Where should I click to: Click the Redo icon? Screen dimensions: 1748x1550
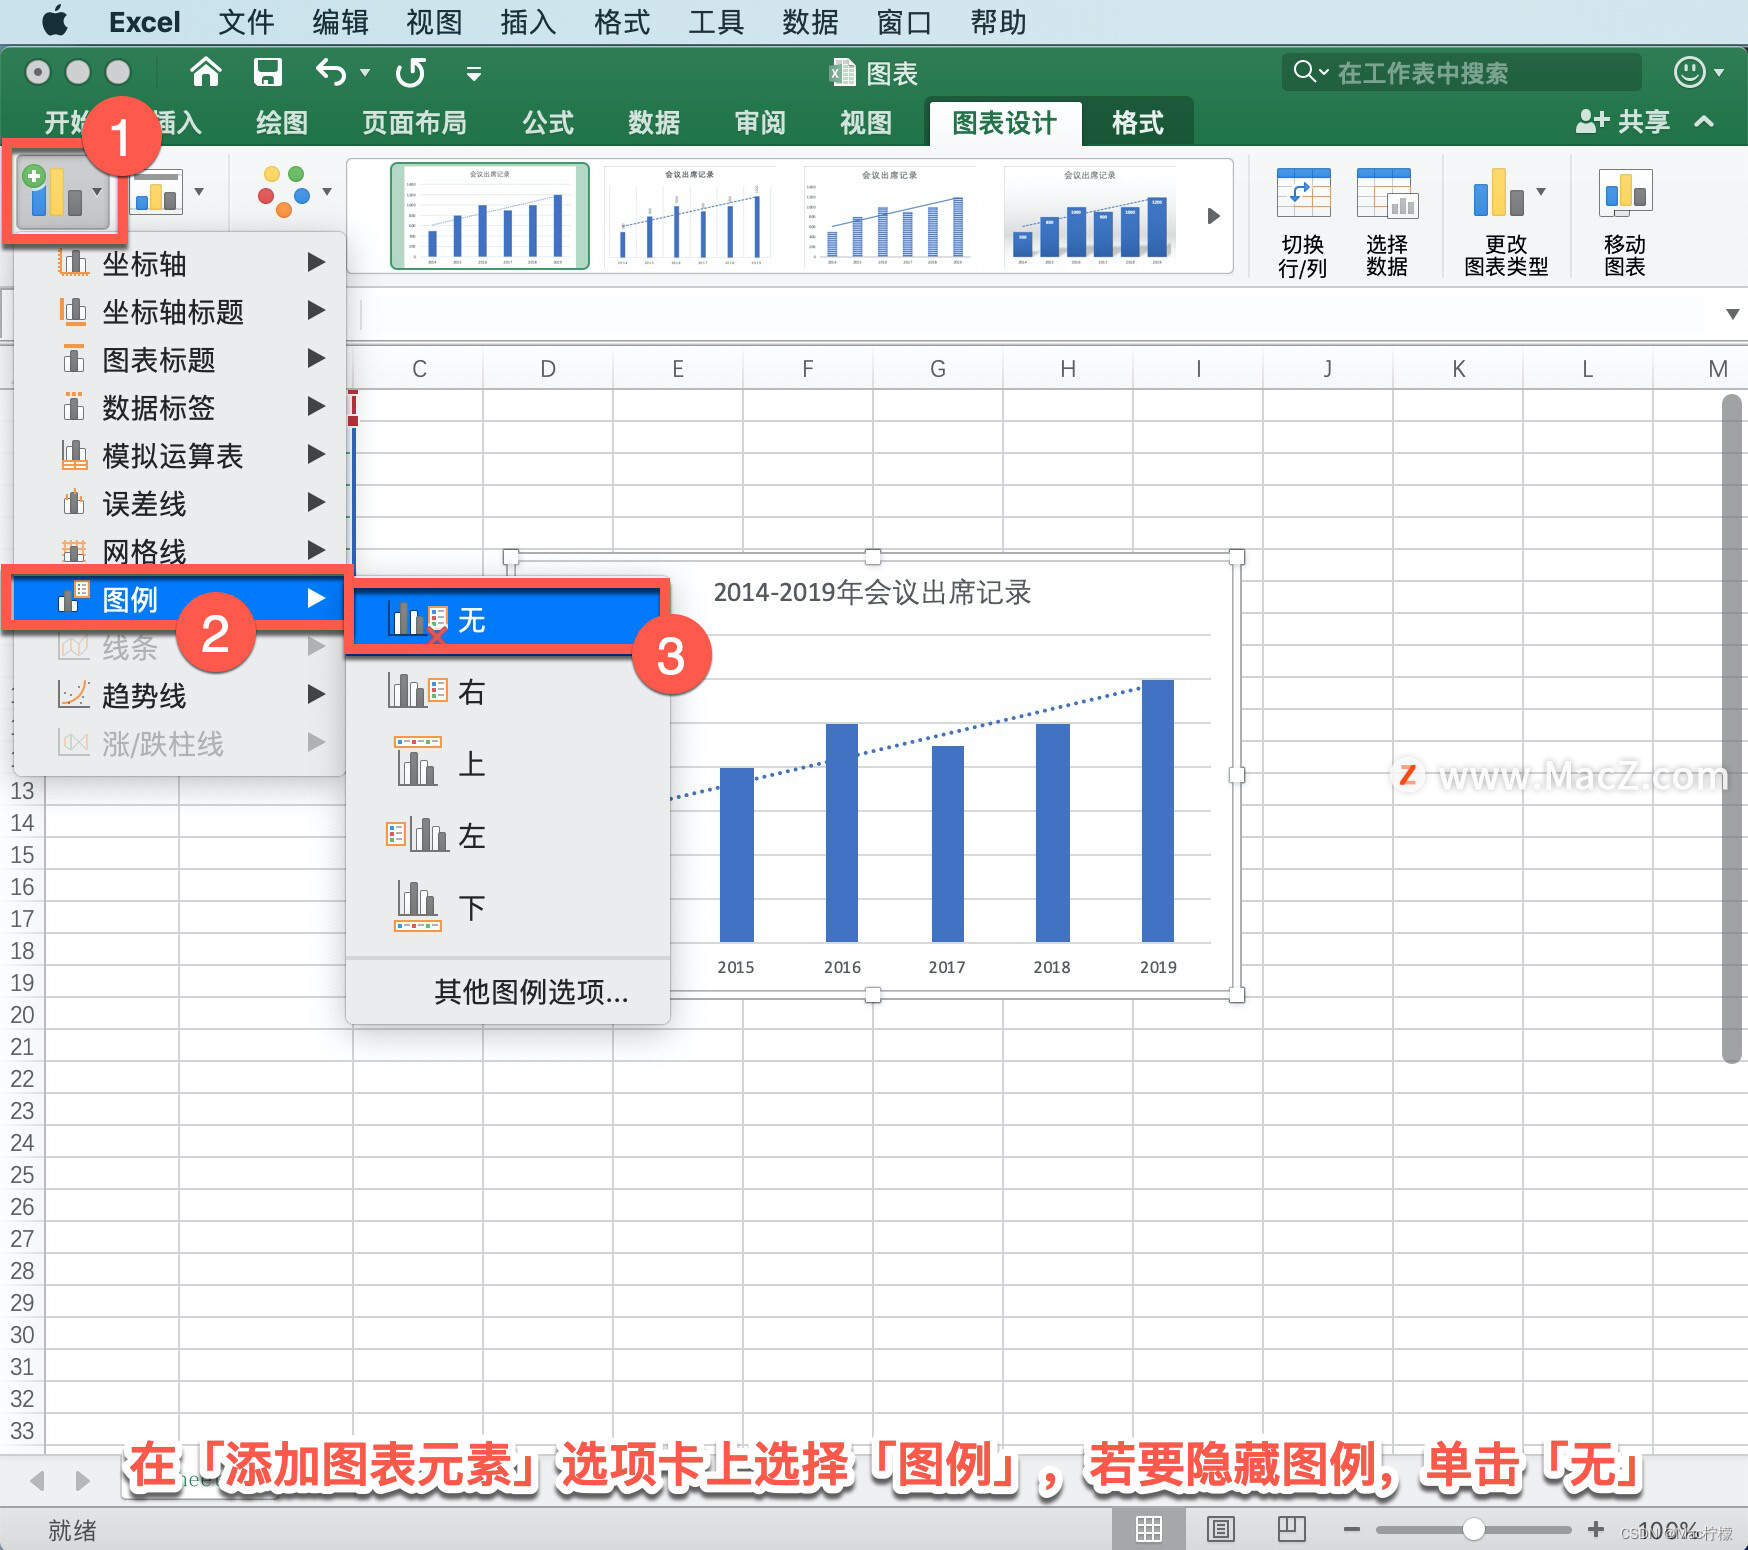pos(410,72)
